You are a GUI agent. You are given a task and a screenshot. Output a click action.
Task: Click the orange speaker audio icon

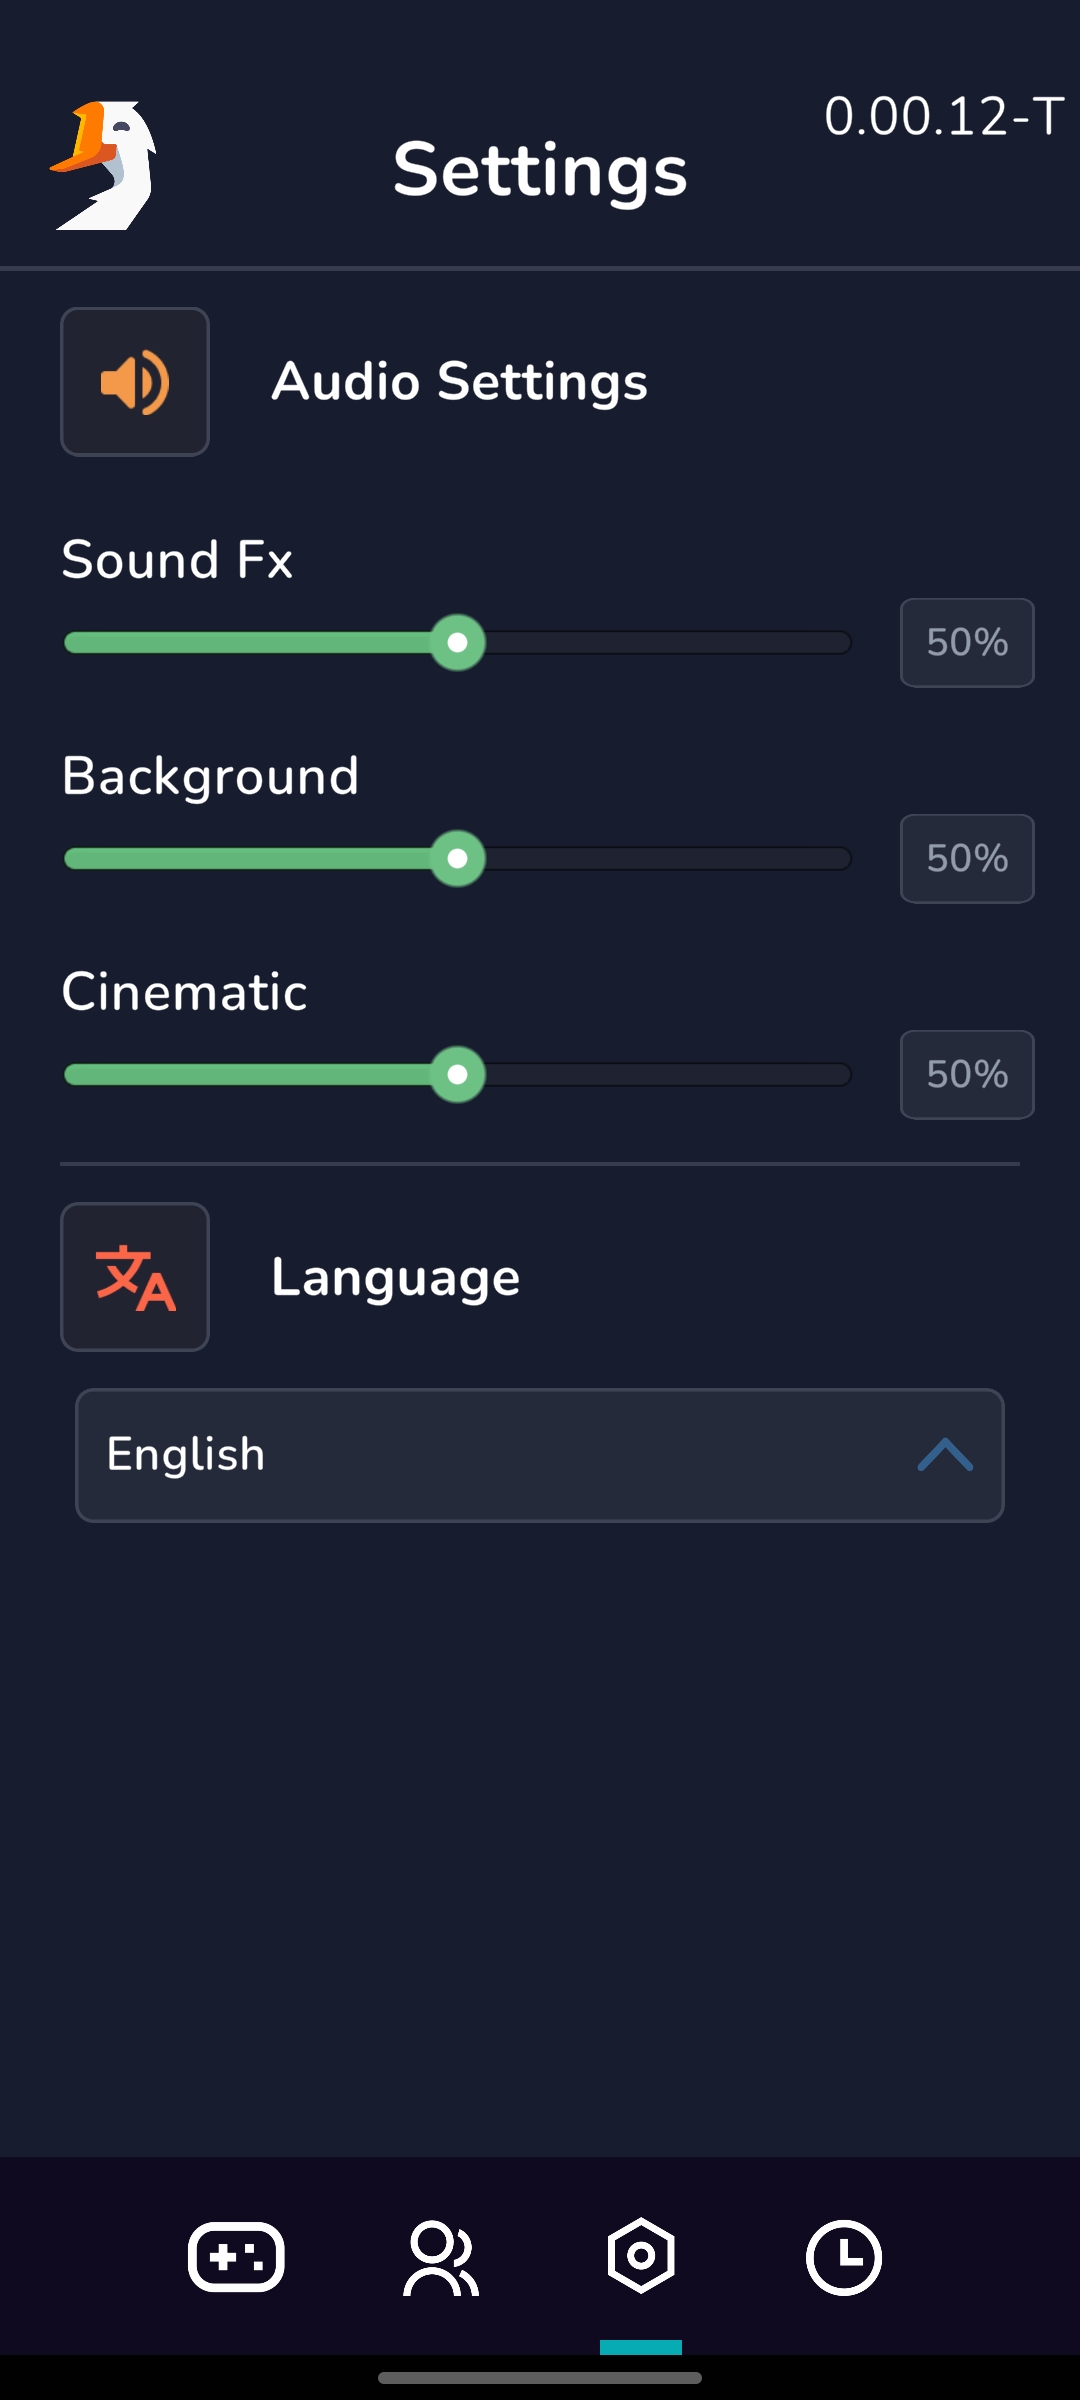135,382
